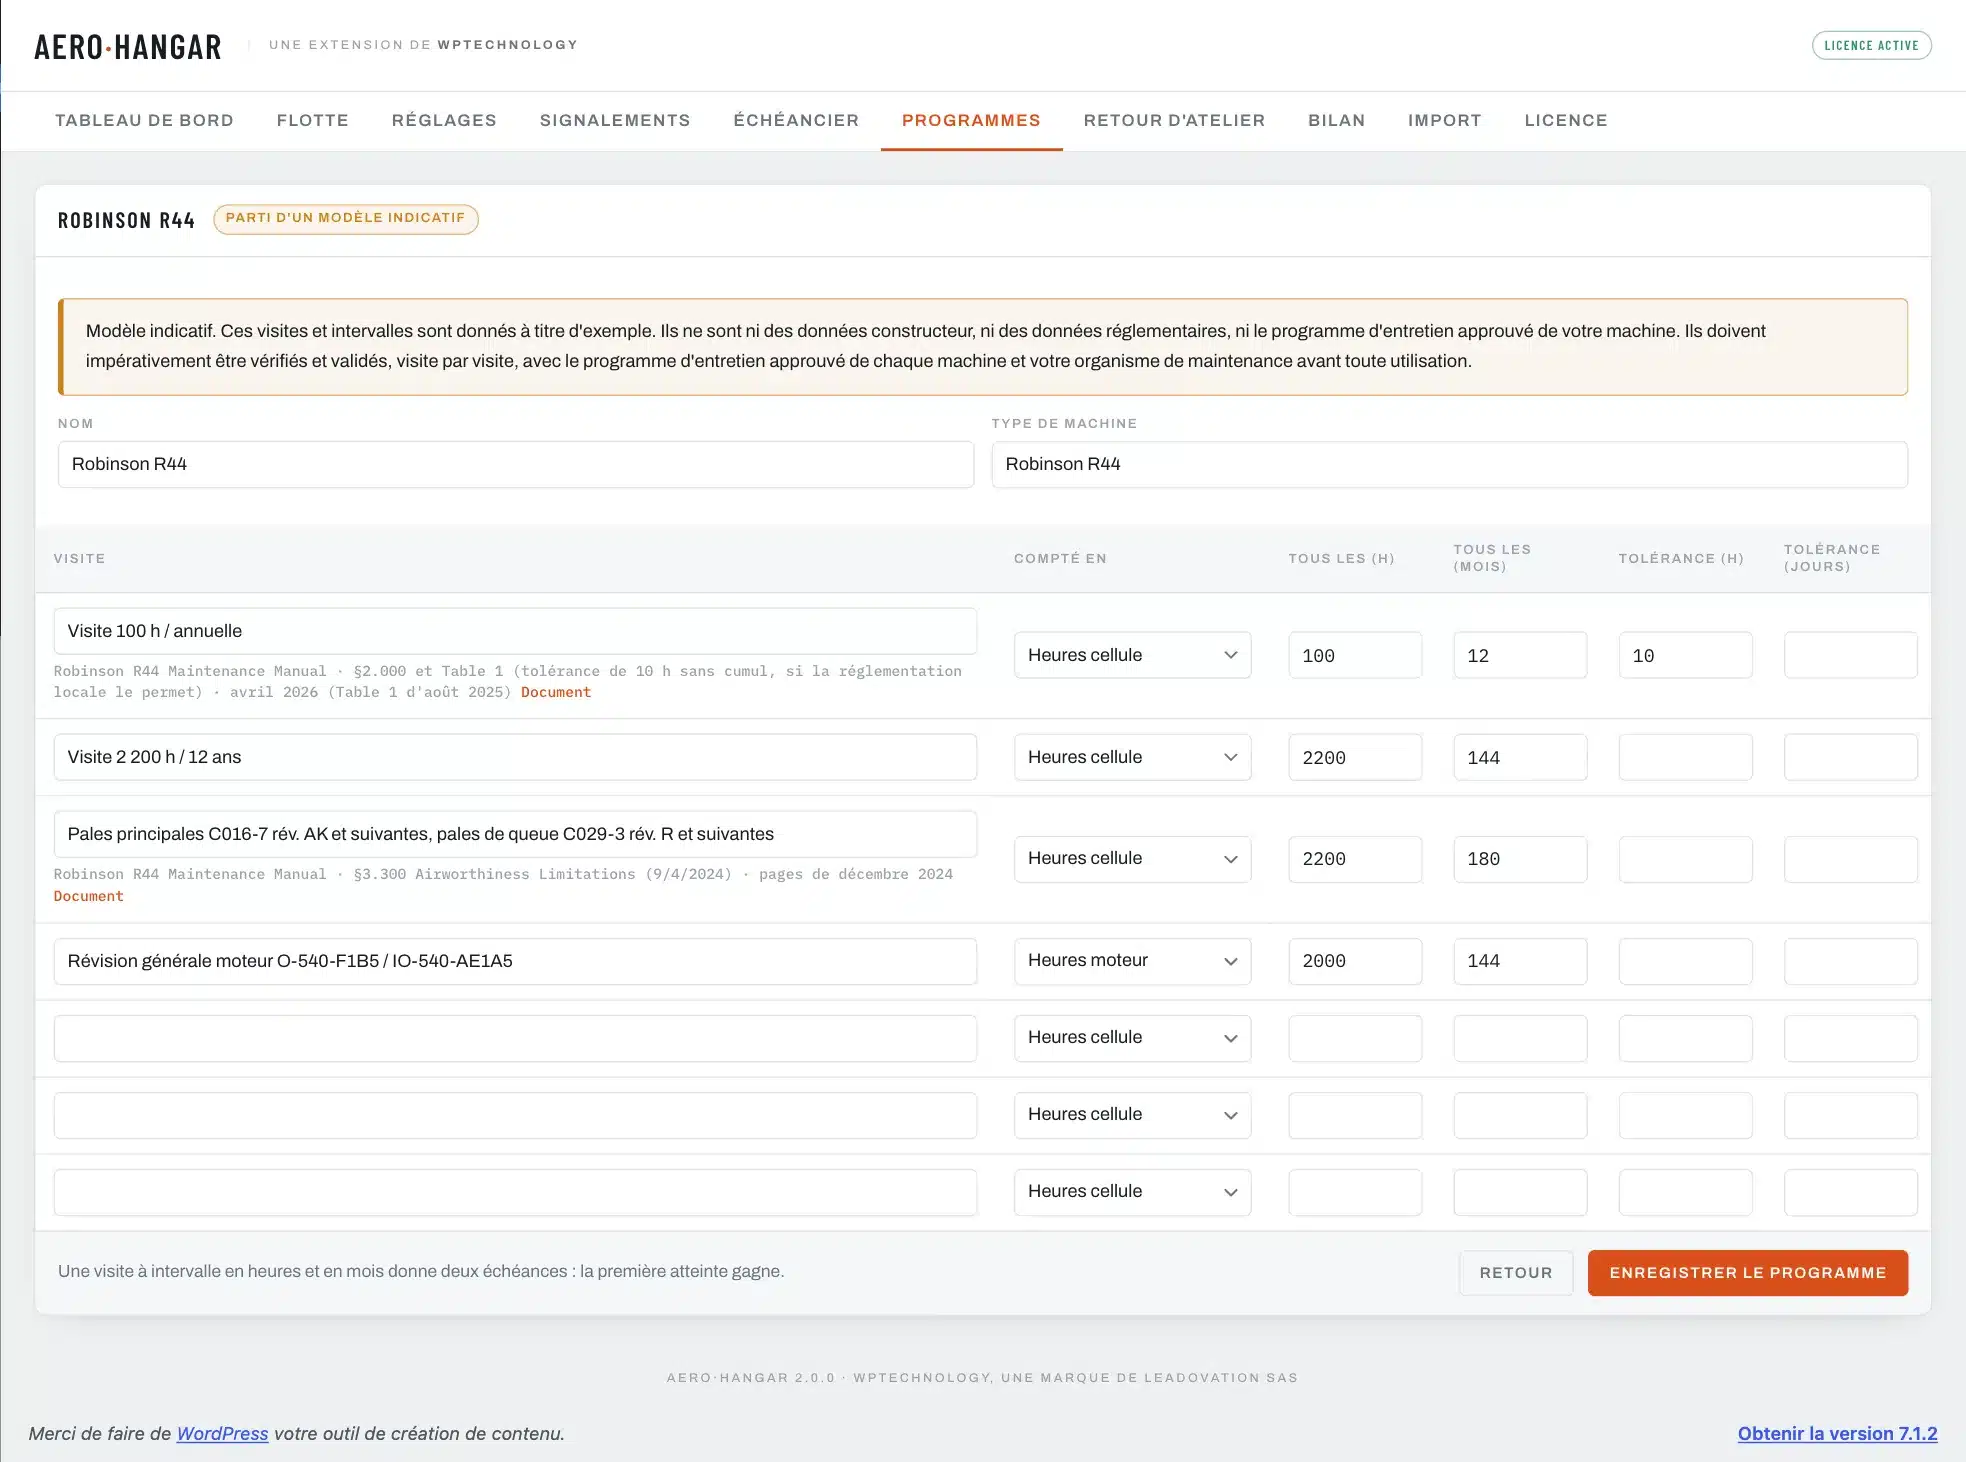Click empty visit name field in first blank row
The height and width of the screenshot is (1462, 1966).
pos(515,1038)
